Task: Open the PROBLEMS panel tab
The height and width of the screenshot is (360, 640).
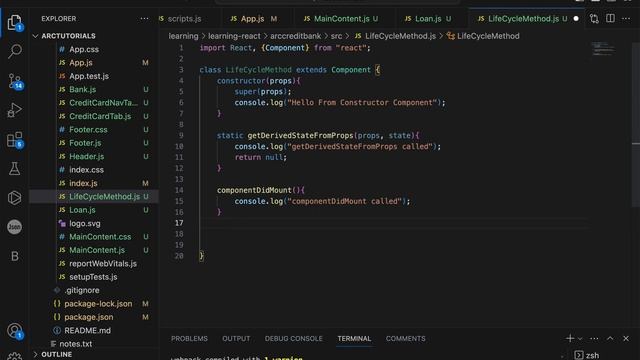Action: pos(189,338)
